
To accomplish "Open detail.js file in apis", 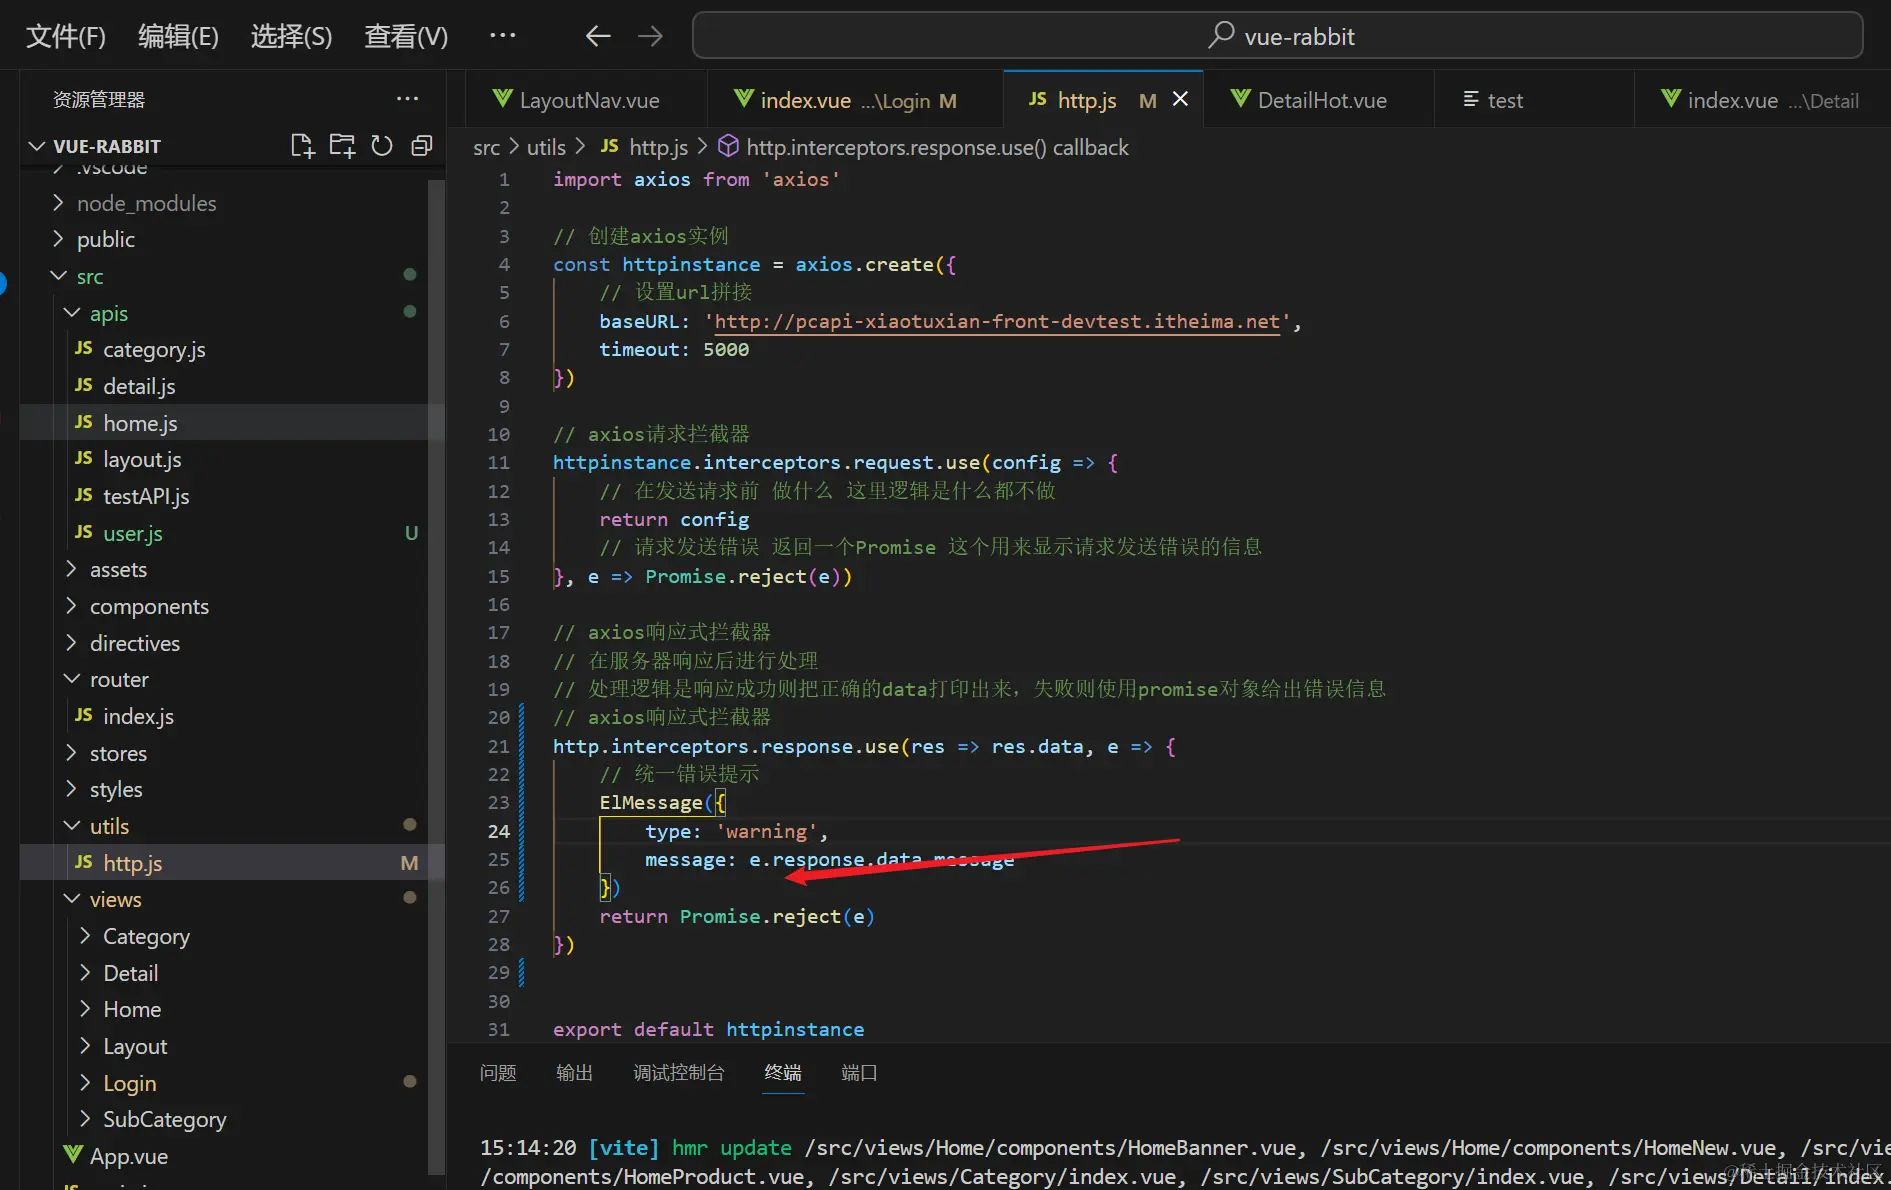I will [139, 386].
